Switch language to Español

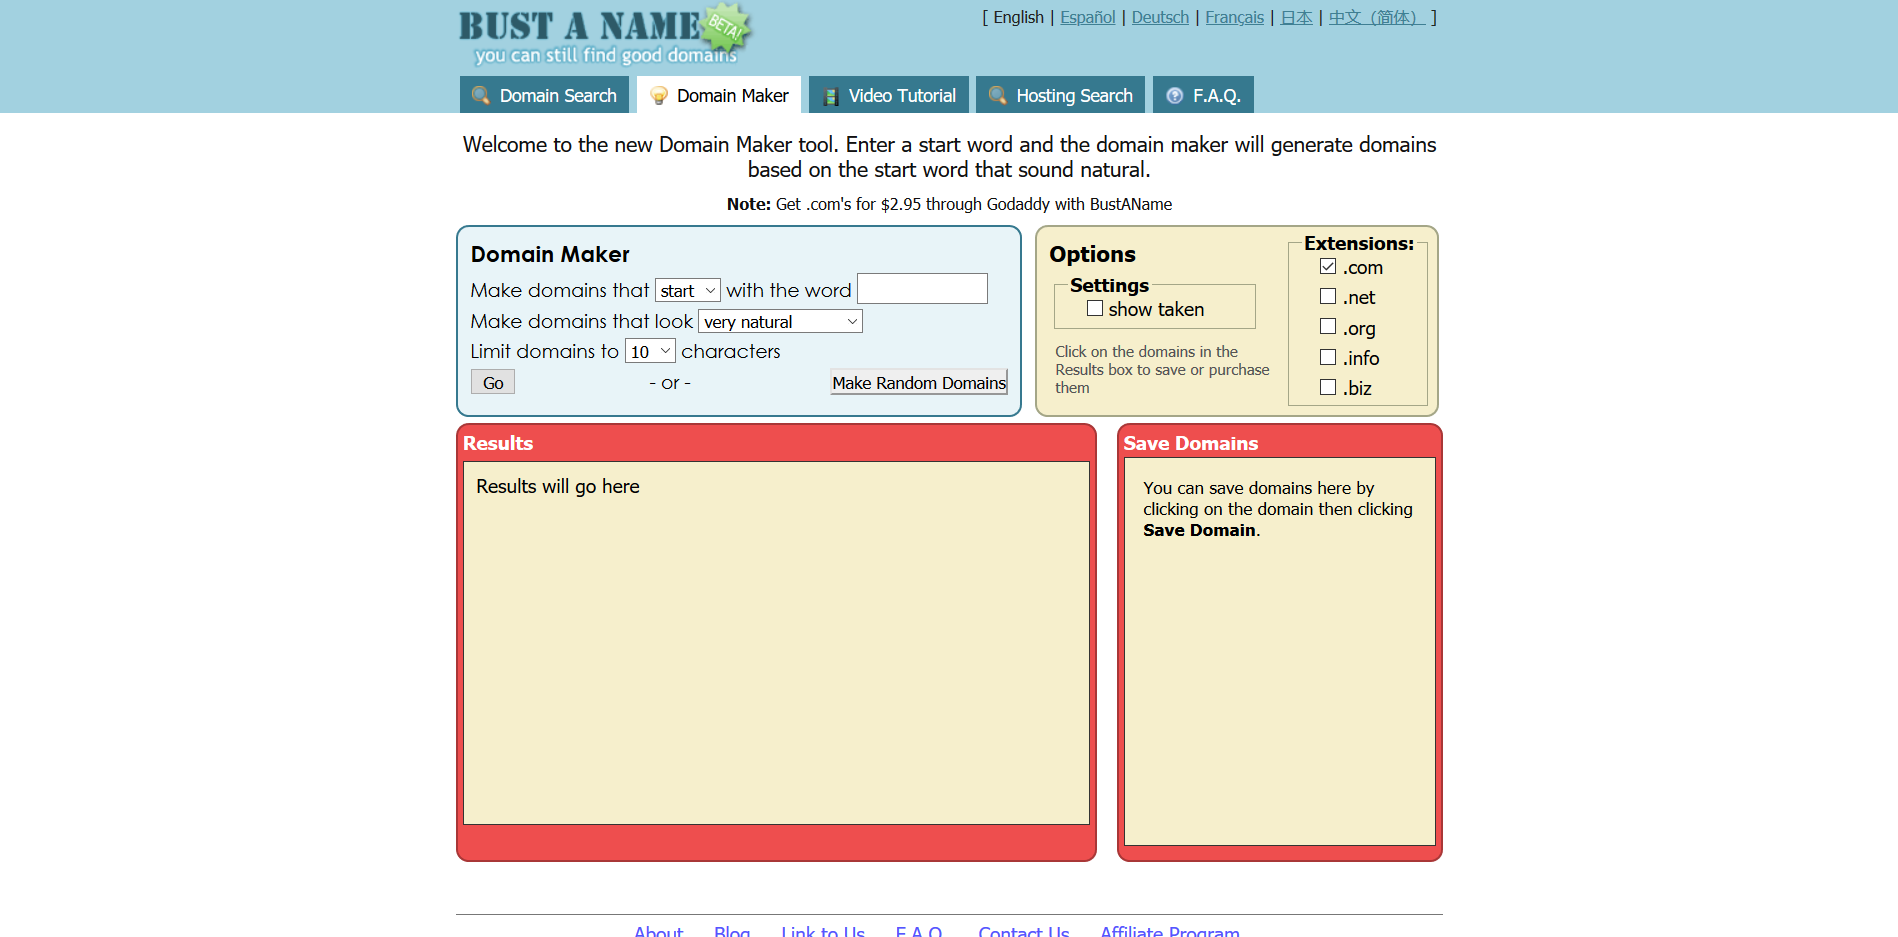coord(1087,18)
